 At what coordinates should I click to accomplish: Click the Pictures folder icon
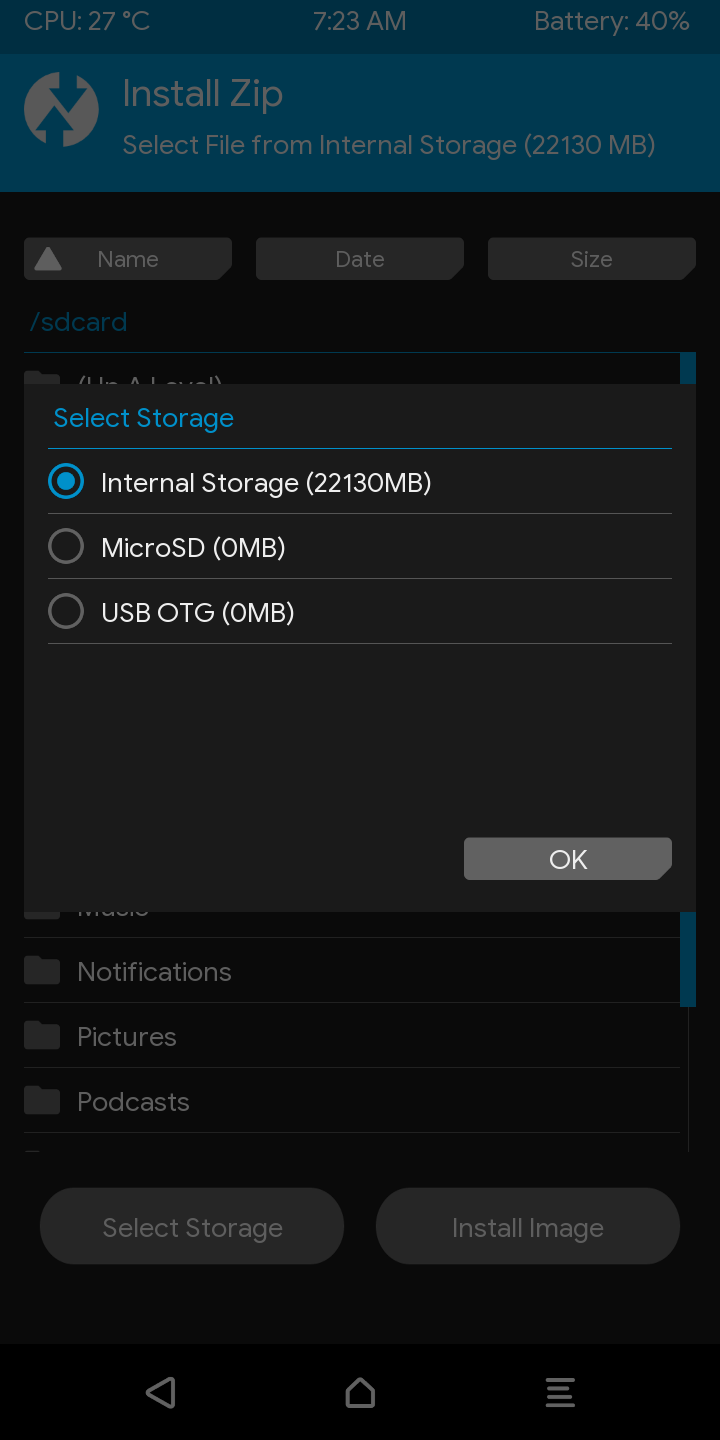click(42, 1035)
